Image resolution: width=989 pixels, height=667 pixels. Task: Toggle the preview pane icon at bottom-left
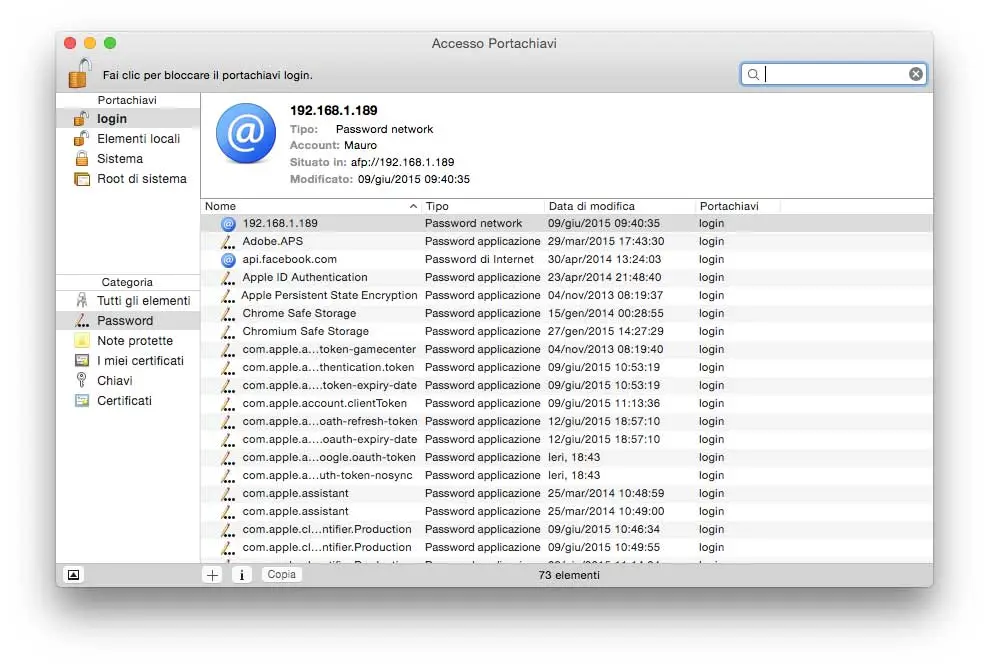(73, 575)
